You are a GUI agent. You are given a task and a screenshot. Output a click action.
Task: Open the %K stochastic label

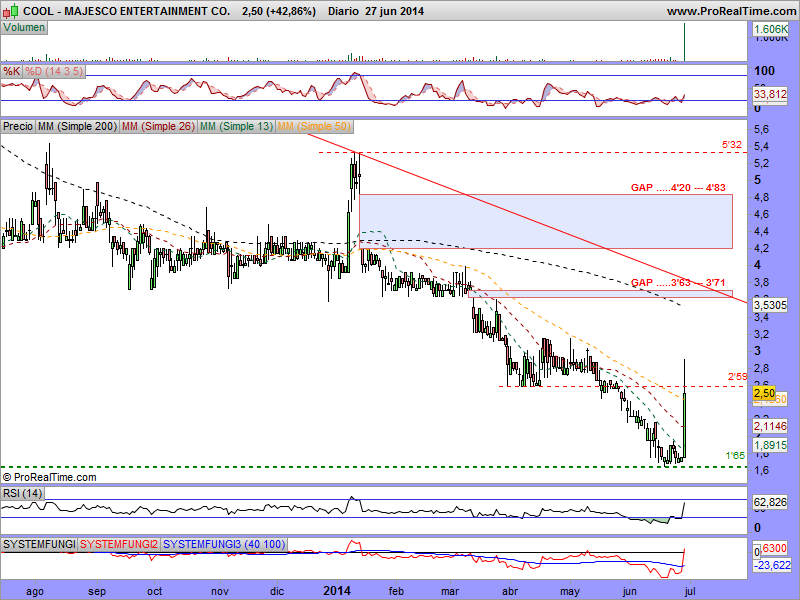pos(11,71)
